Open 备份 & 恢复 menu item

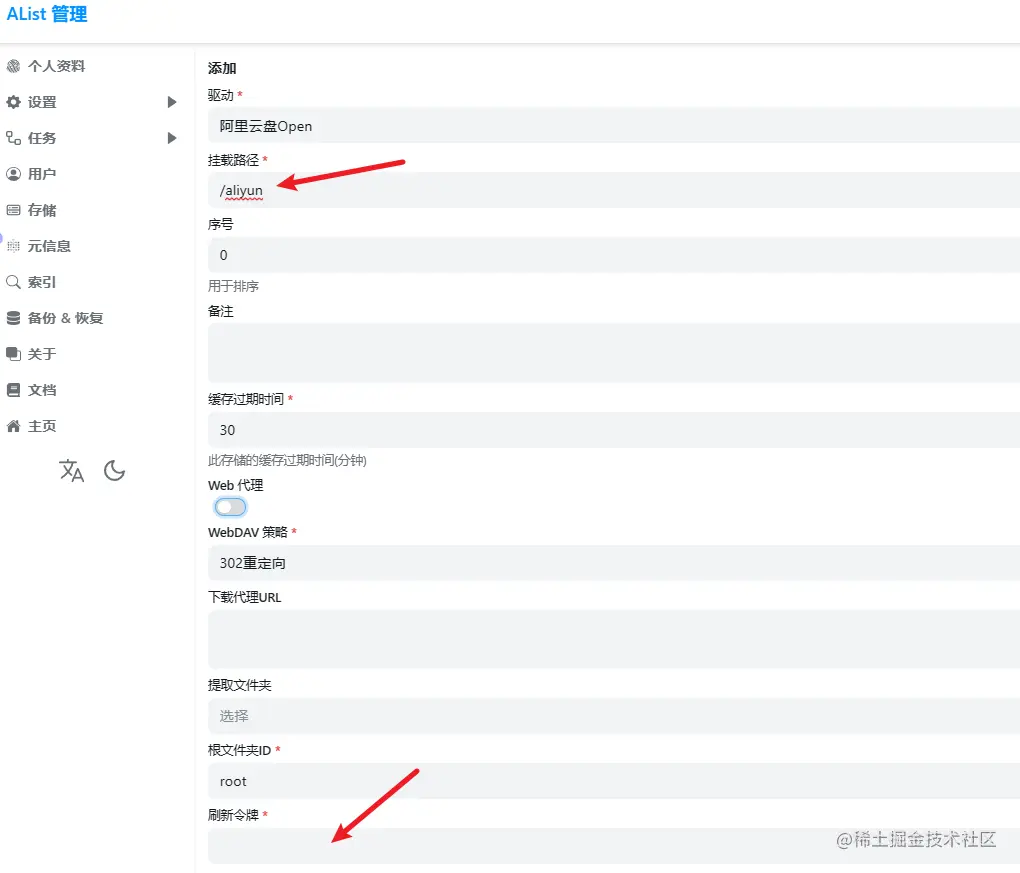click(65, 318)
